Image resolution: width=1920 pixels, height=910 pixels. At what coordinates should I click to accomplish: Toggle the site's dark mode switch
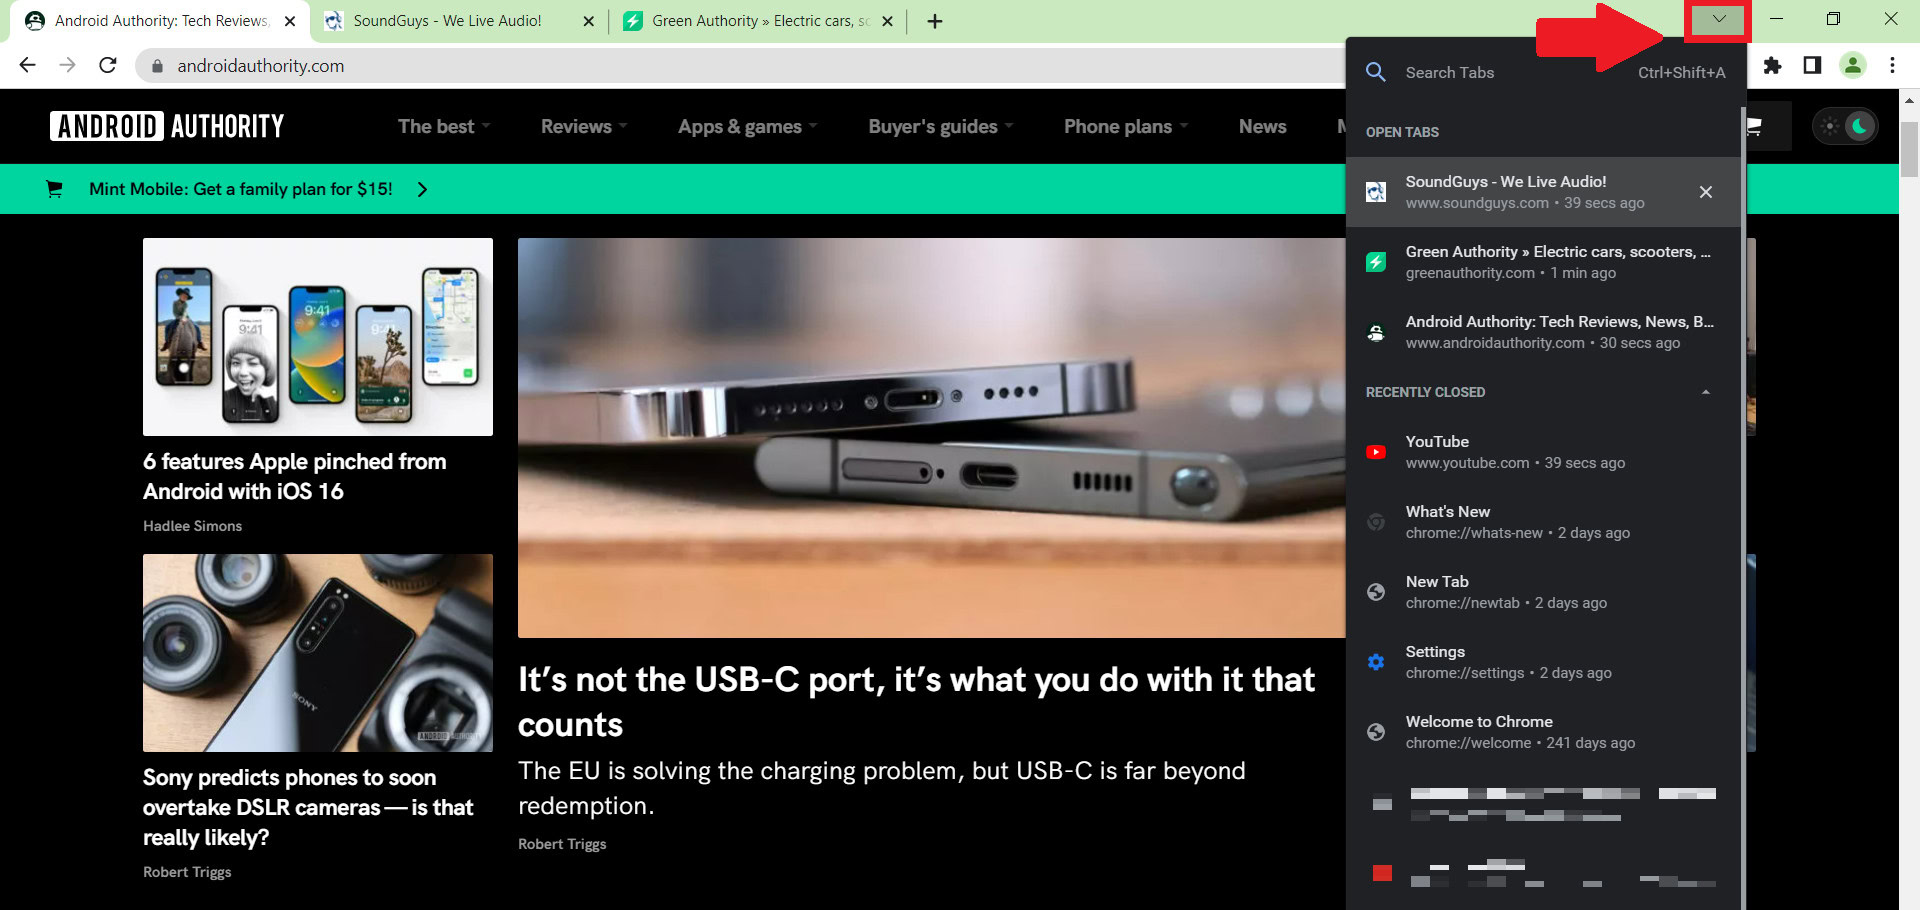pos(1845,126)
